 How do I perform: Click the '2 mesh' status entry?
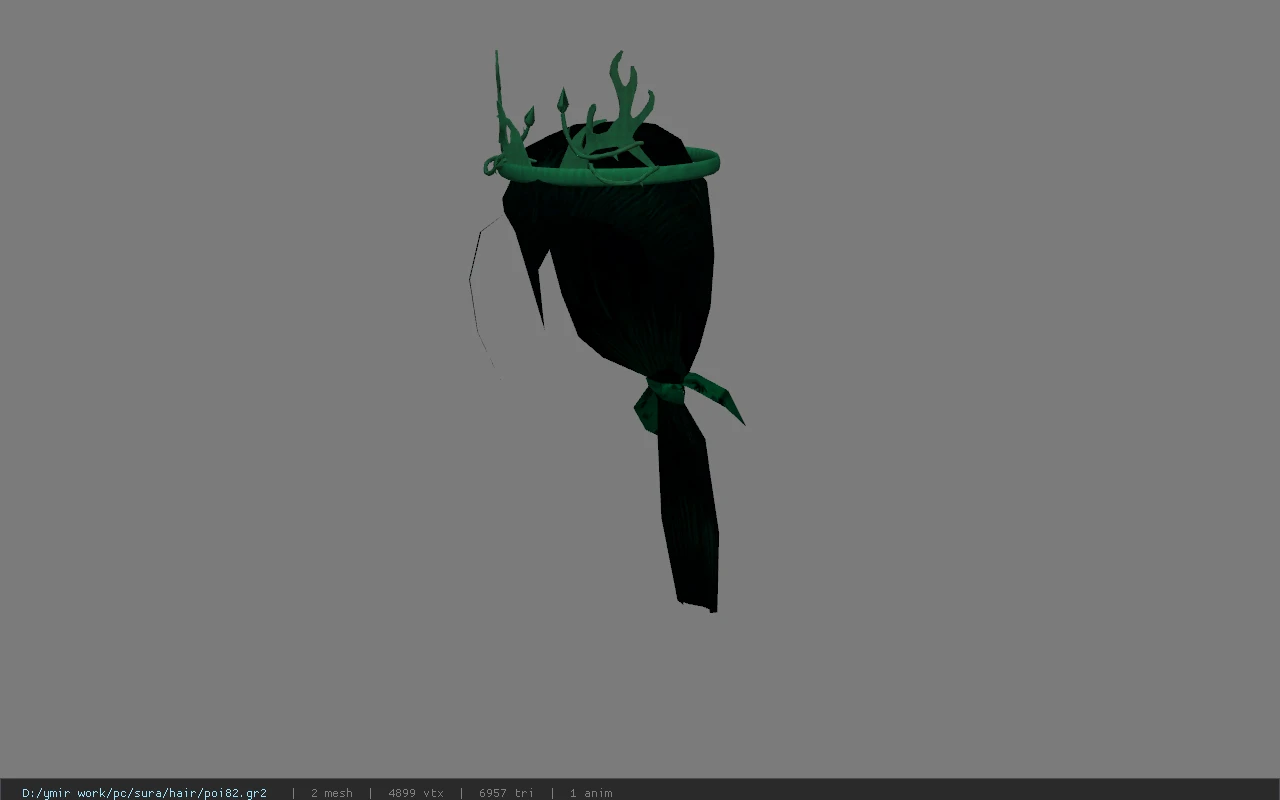pyautogui.click(x=331, y=793)
